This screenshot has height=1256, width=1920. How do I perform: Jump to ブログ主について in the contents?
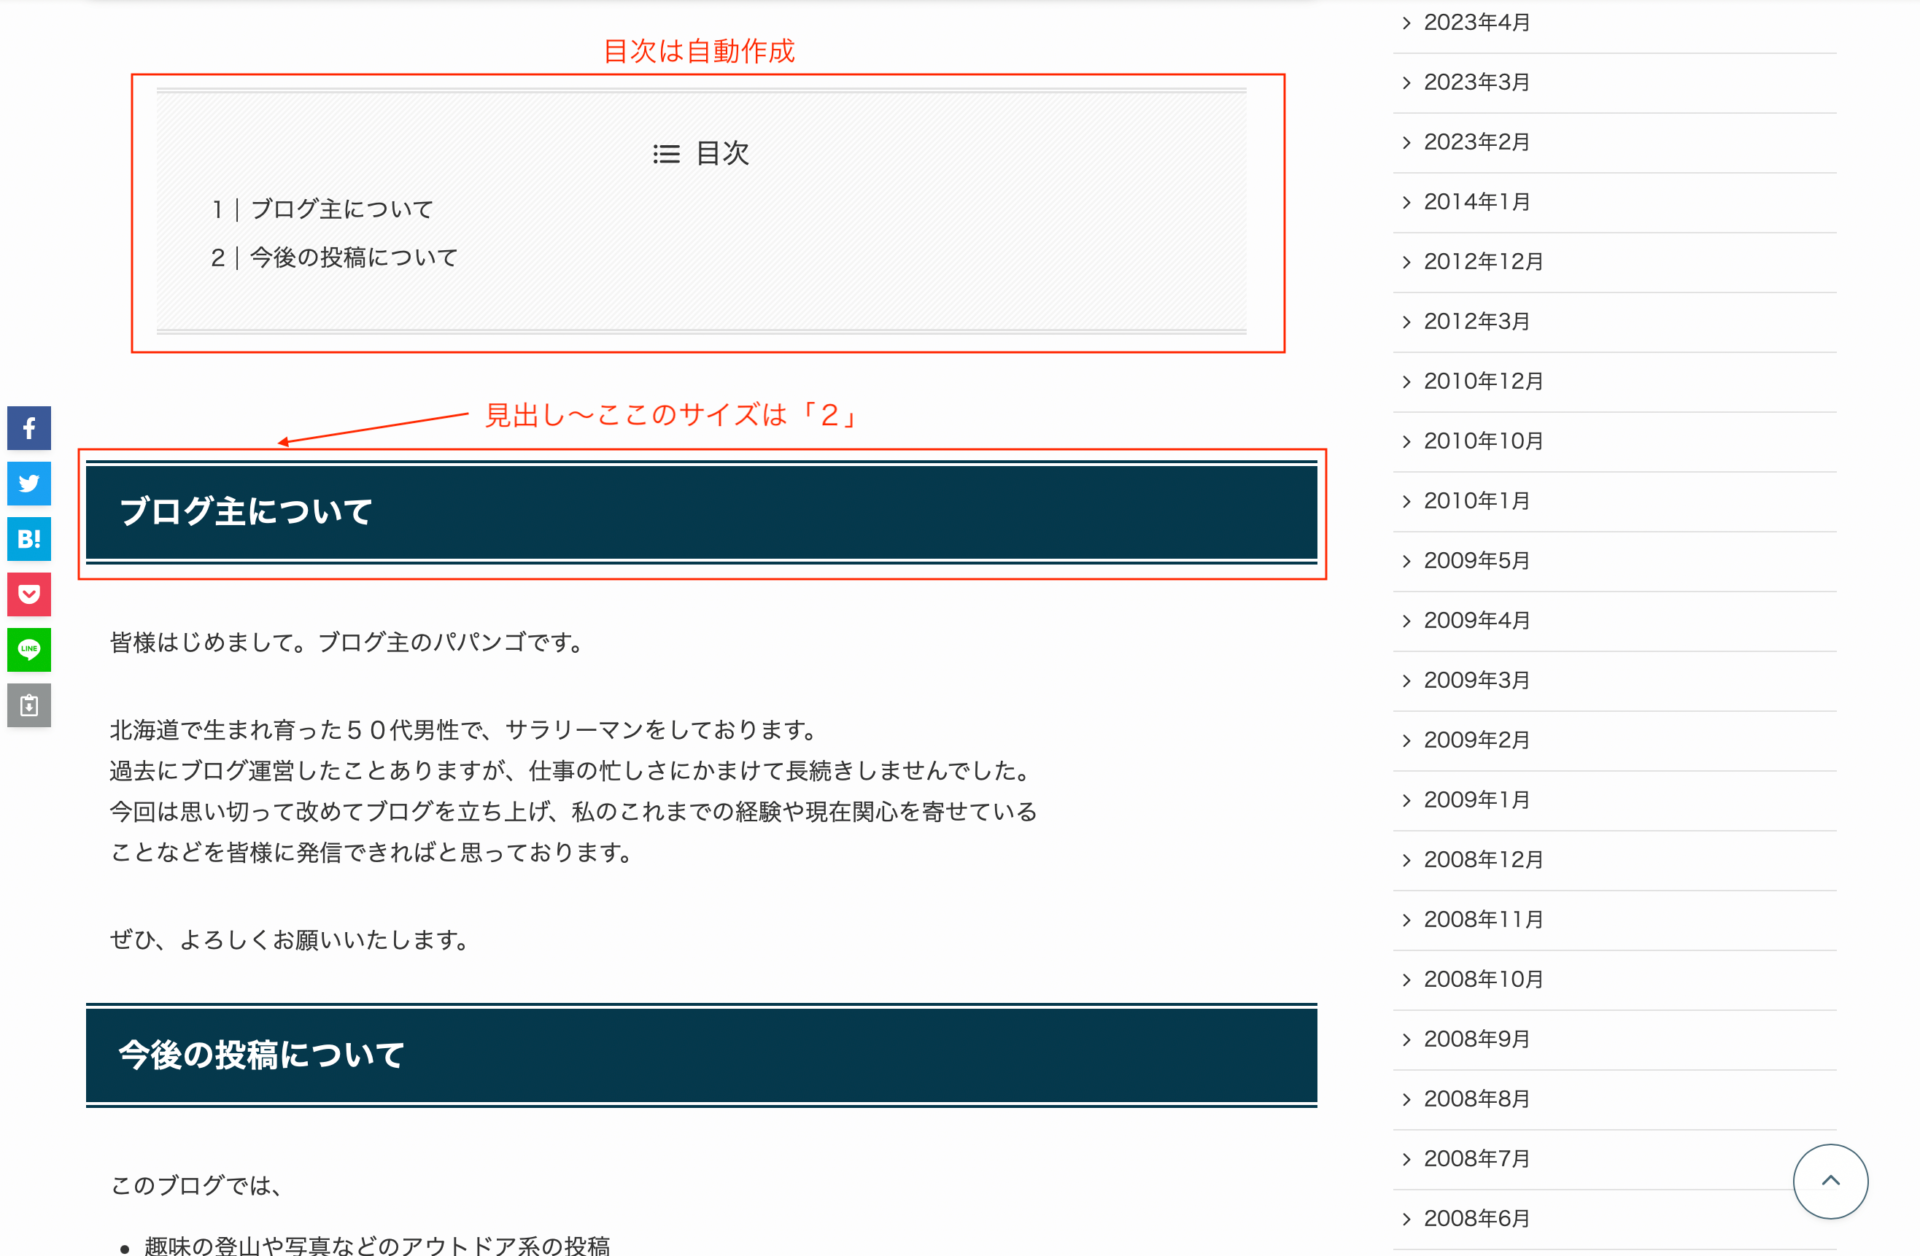click(x=342, y=209)
